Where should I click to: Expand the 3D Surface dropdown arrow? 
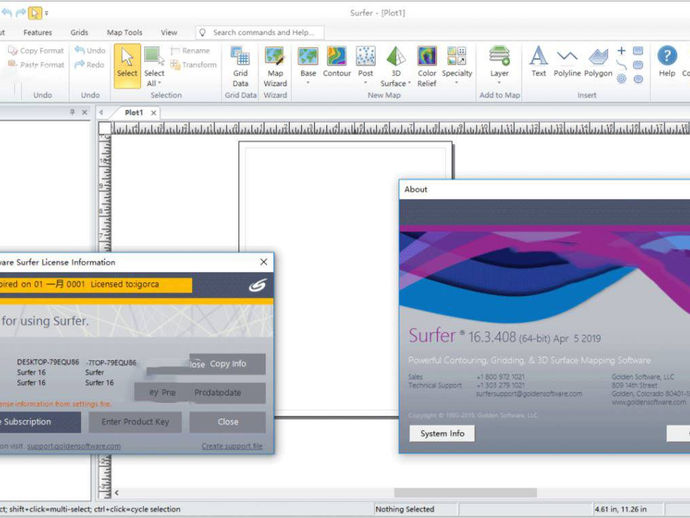tap(409, 83)
